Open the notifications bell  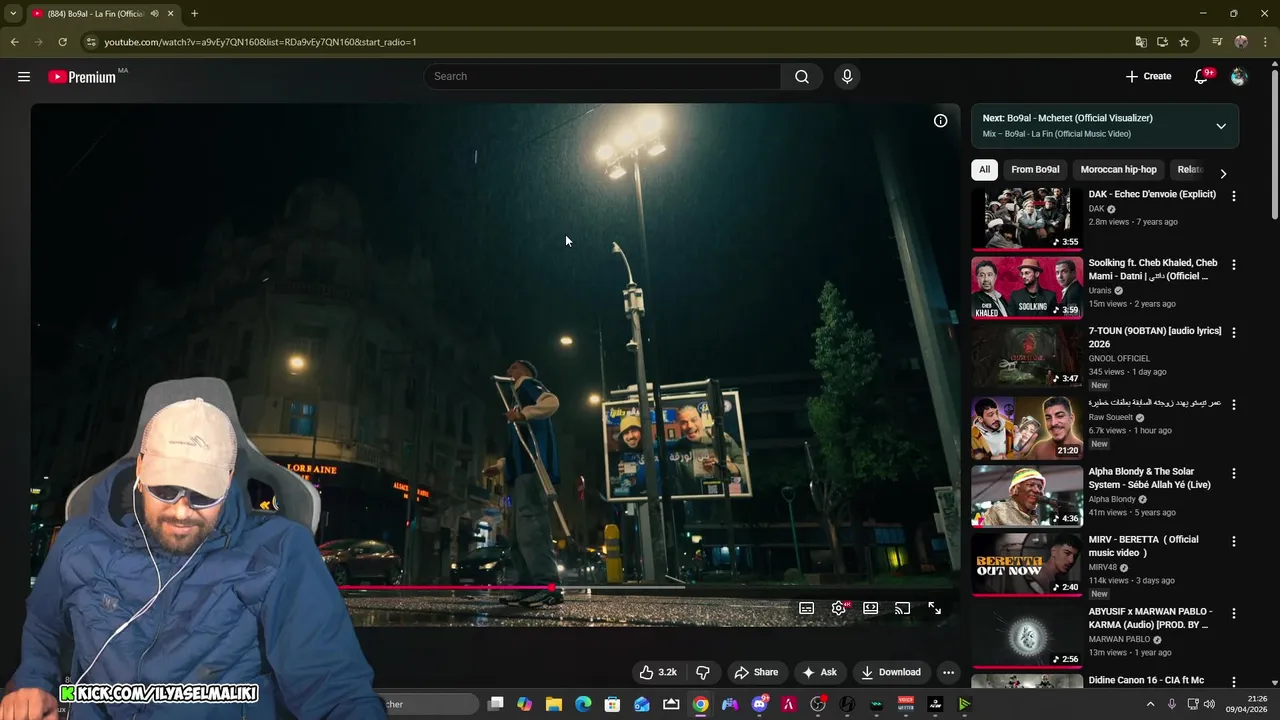(1202, 77)
